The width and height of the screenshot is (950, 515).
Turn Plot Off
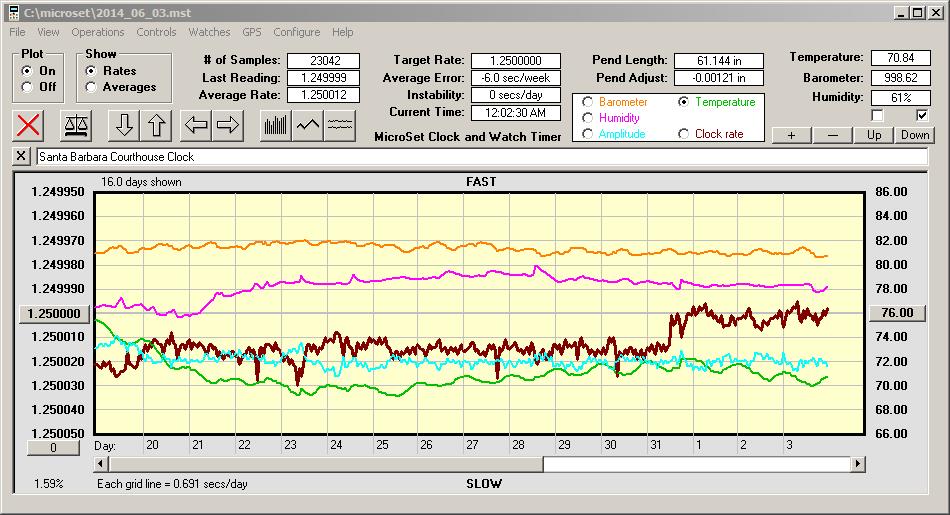[x=27, y=87]
